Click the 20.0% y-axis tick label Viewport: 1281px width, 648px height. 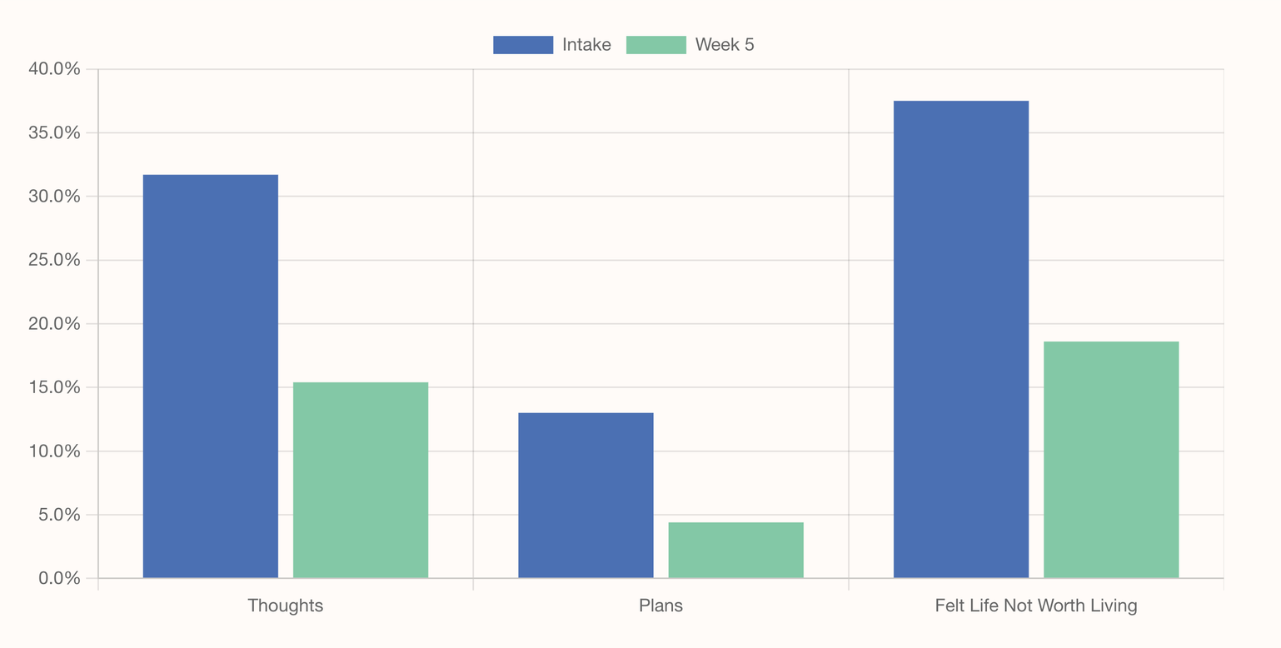tap(54, 324)
